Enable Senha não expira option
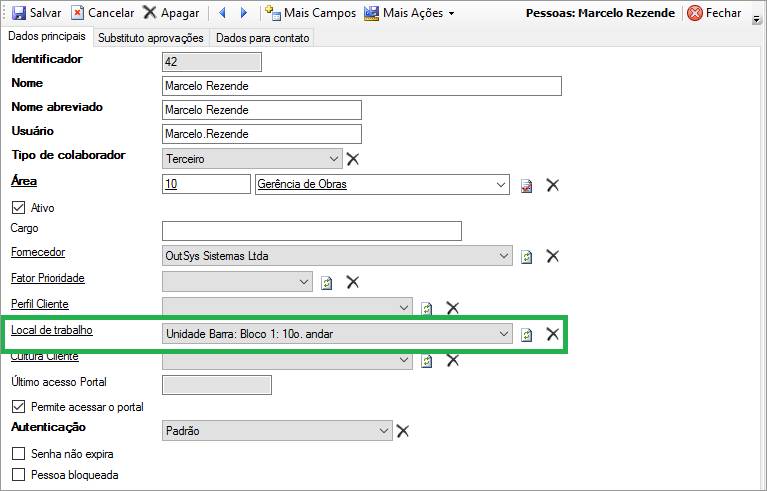The height and width of the screenshot is (491, 767). tap(18, 454)
